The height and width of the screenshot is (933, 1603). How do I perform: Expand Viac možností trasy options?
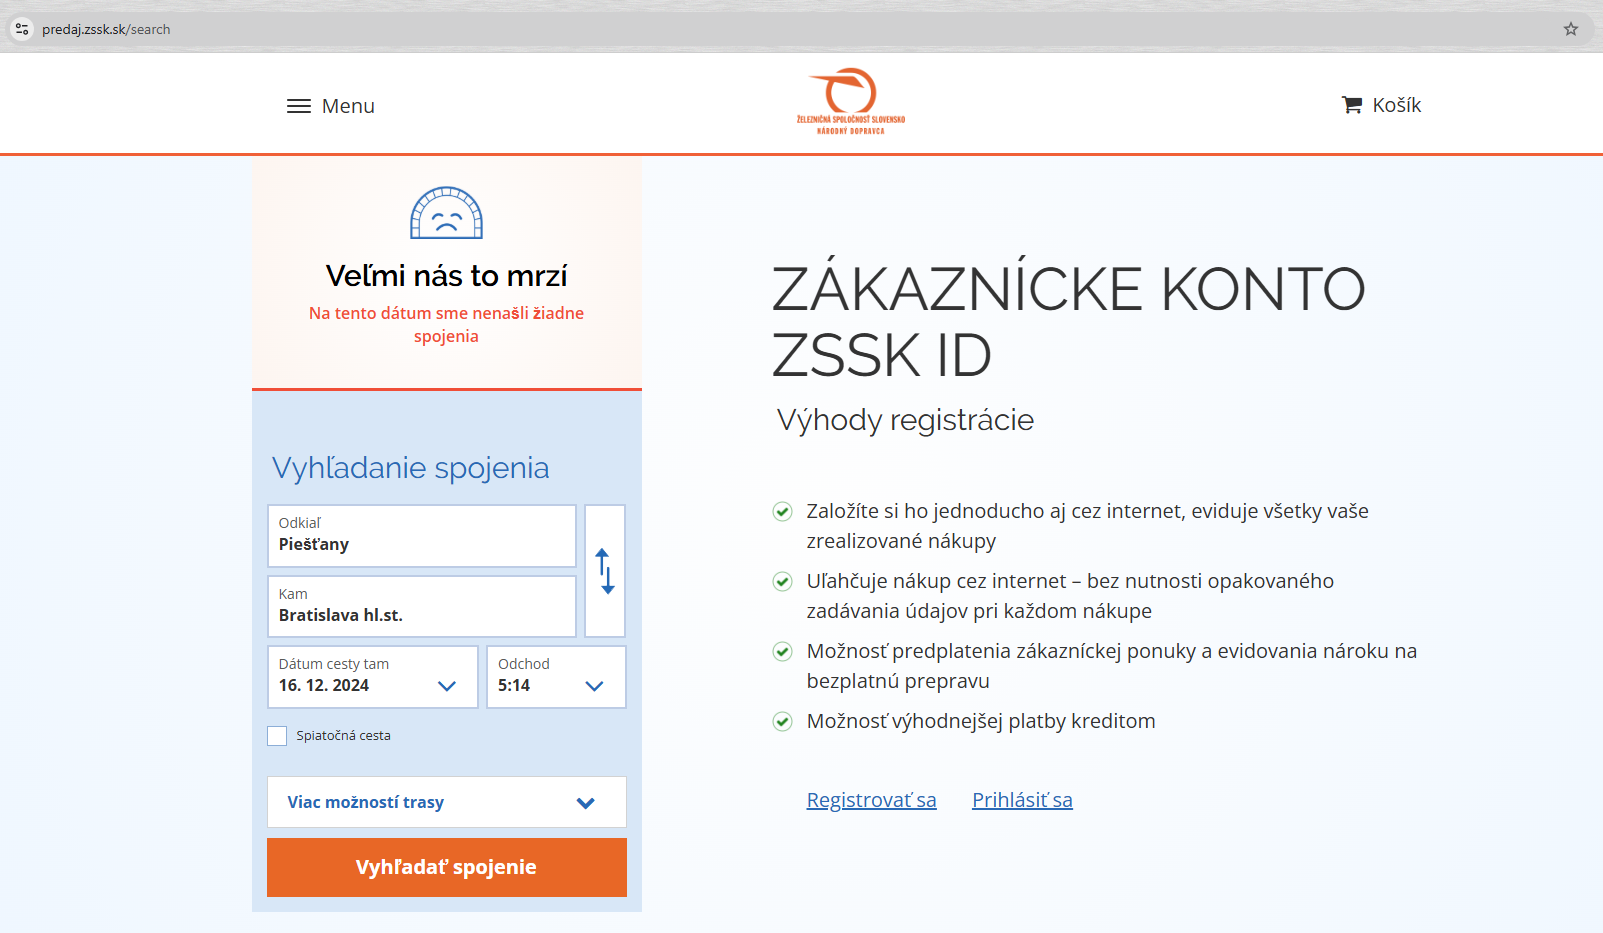446,802
